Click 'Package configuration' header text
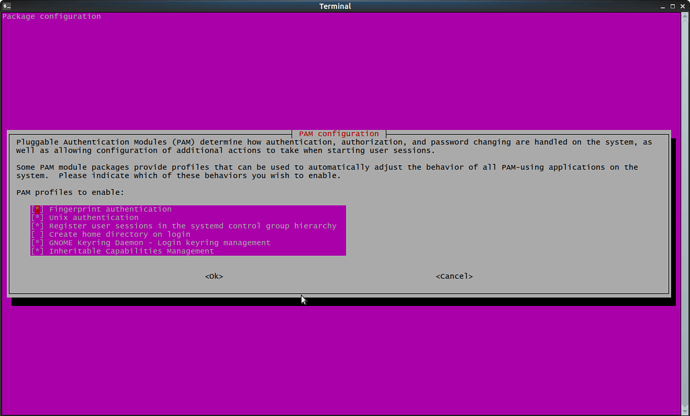690x416 pixels. (x=52, y=17)
